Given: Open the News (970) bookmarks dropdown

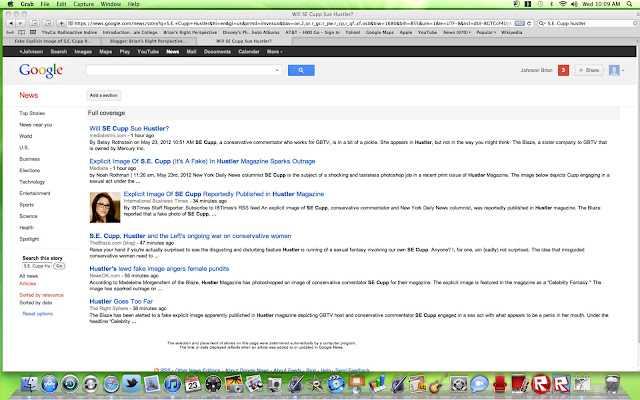Looking at the screenshot, I should tap(456, 32).
